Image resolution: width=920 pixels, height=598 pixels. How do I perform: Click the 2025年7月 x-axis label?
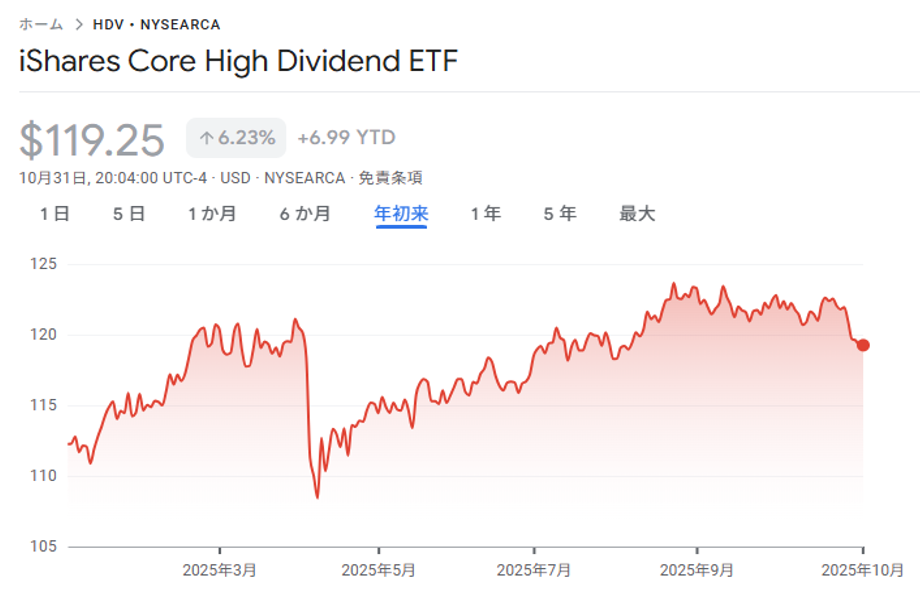pyautogui.click(x=534, y=570)
